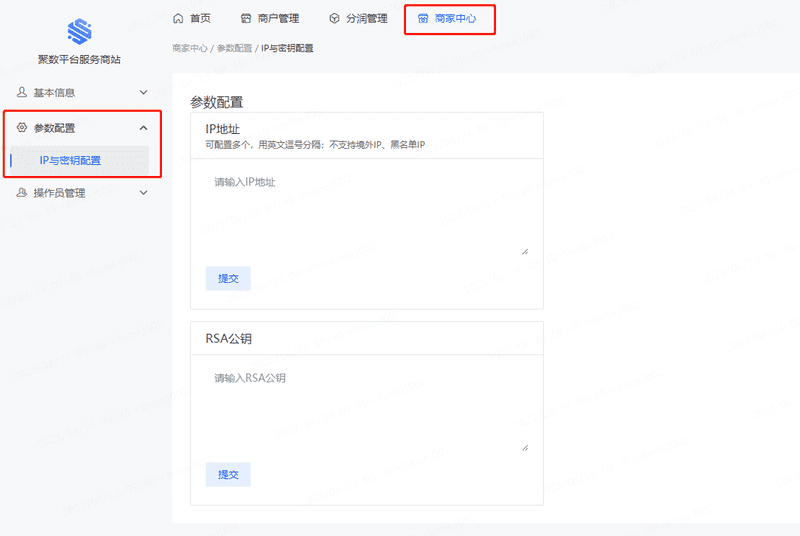Click the cube icon beside 分润管理
Viewport: 800px width, 536px height.
(334, 18)
